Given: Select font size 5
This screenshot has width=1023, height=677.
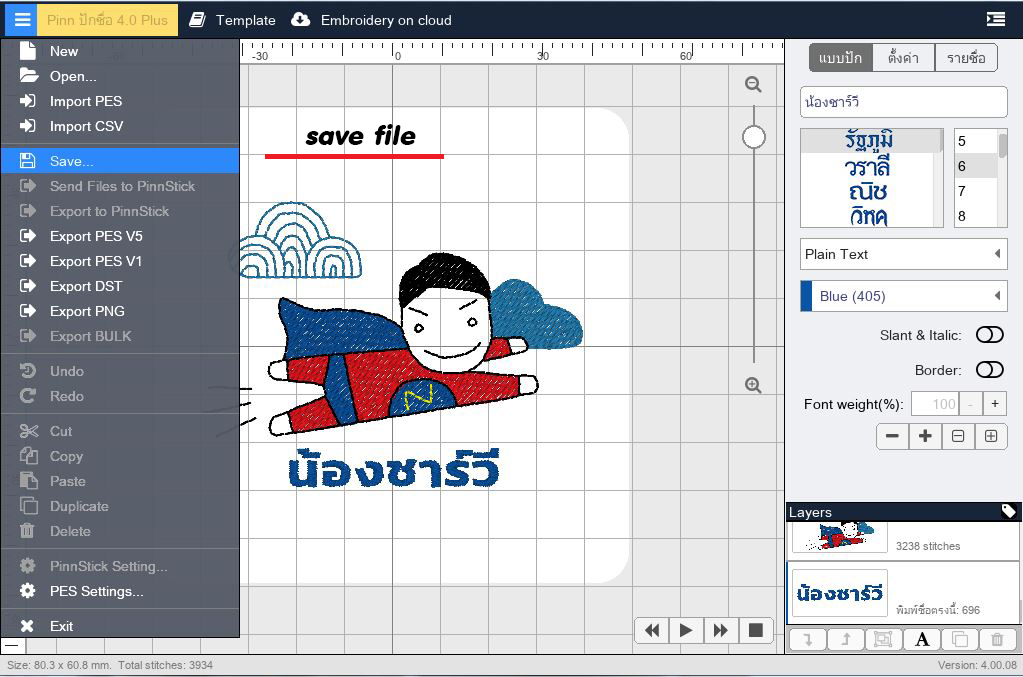Looking at the screenshot, I should tap(975, 141).
